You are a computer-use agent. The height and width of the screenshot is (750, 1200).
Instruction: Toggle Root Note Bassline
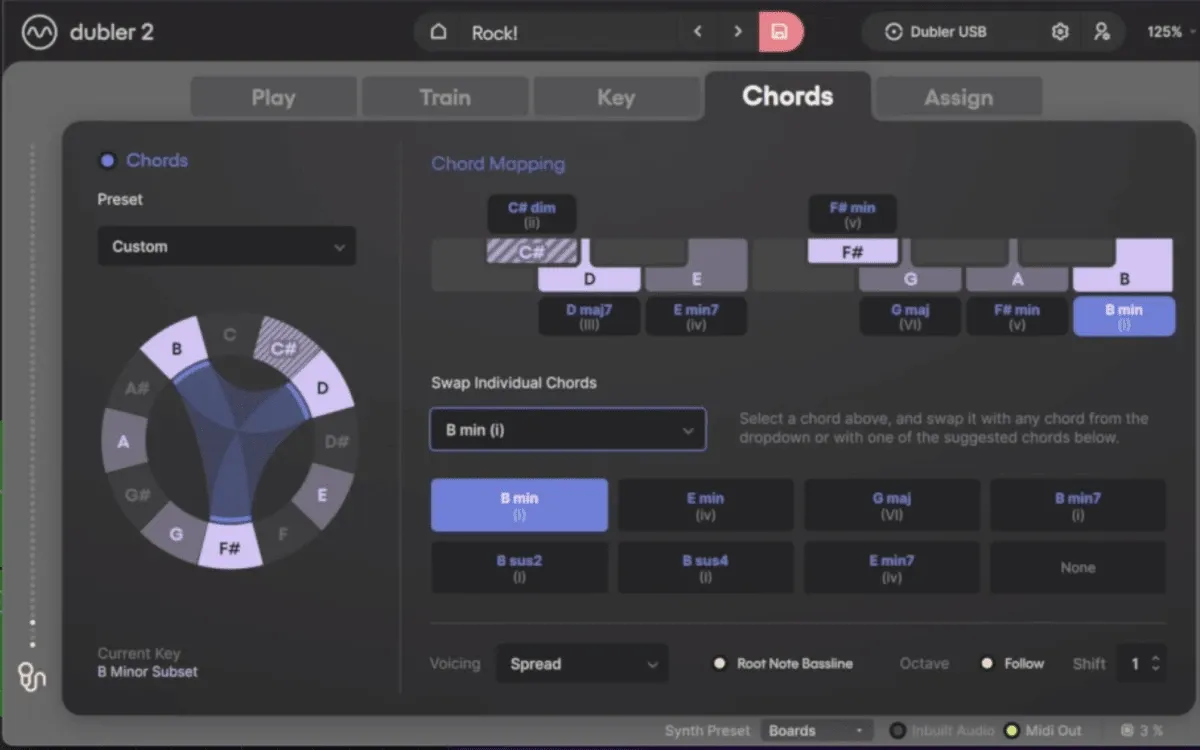point(718,664)
